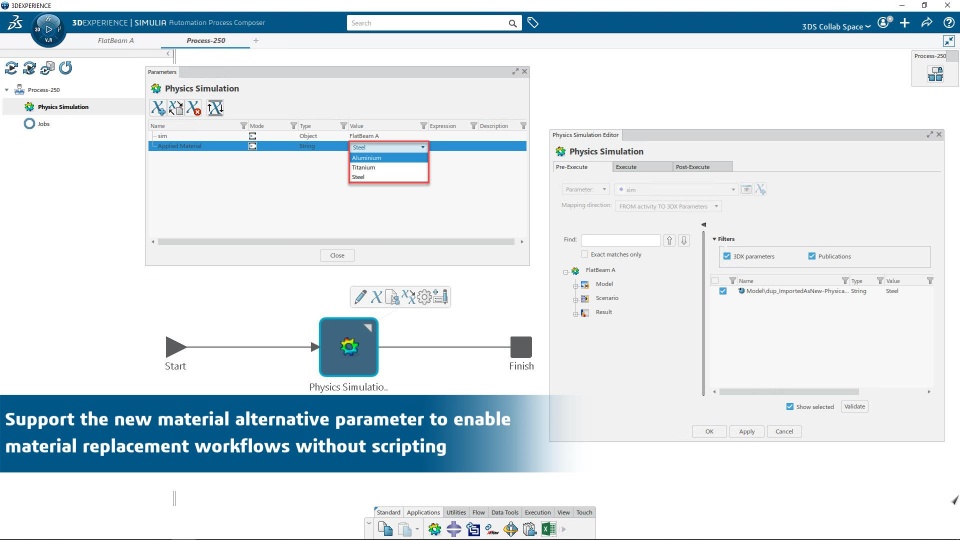The height and width of the screenshot is (540, 960).
Task: Click the find previous up arrow in editor
Action: point(669,240)
